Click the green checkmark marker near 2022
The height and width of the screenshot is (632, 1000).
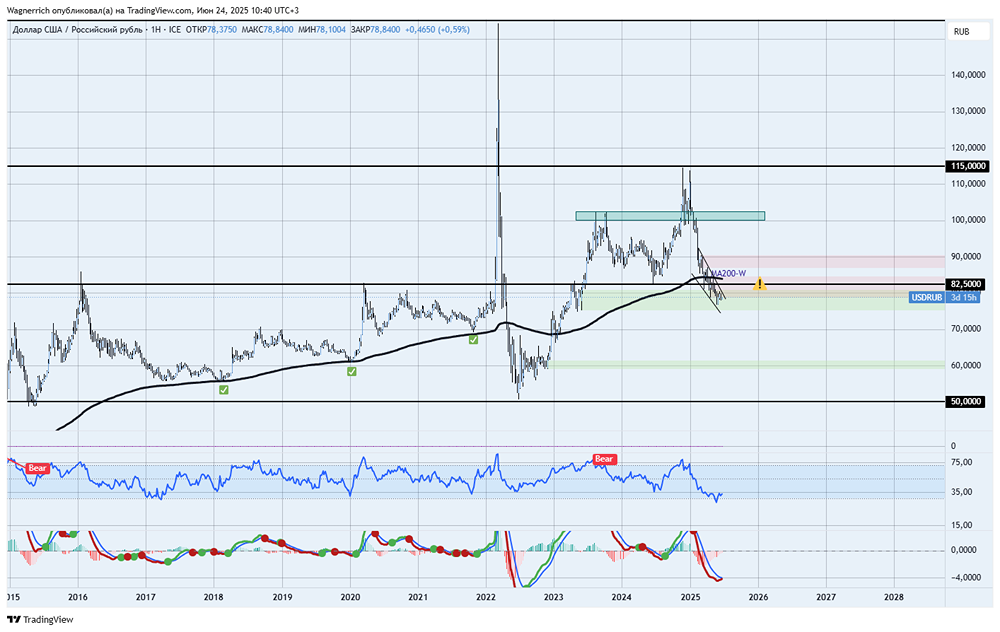coord(473,340)
